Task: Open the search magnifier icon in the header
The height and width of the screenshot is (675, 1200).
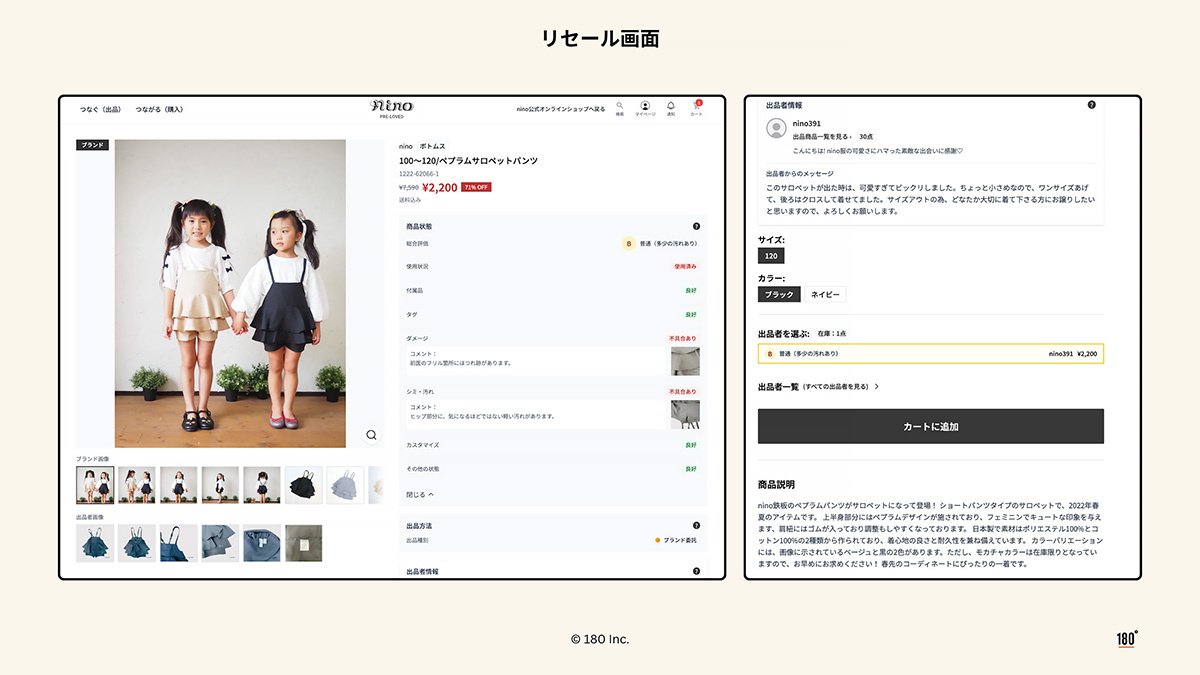Action: (x=618, y=106)
